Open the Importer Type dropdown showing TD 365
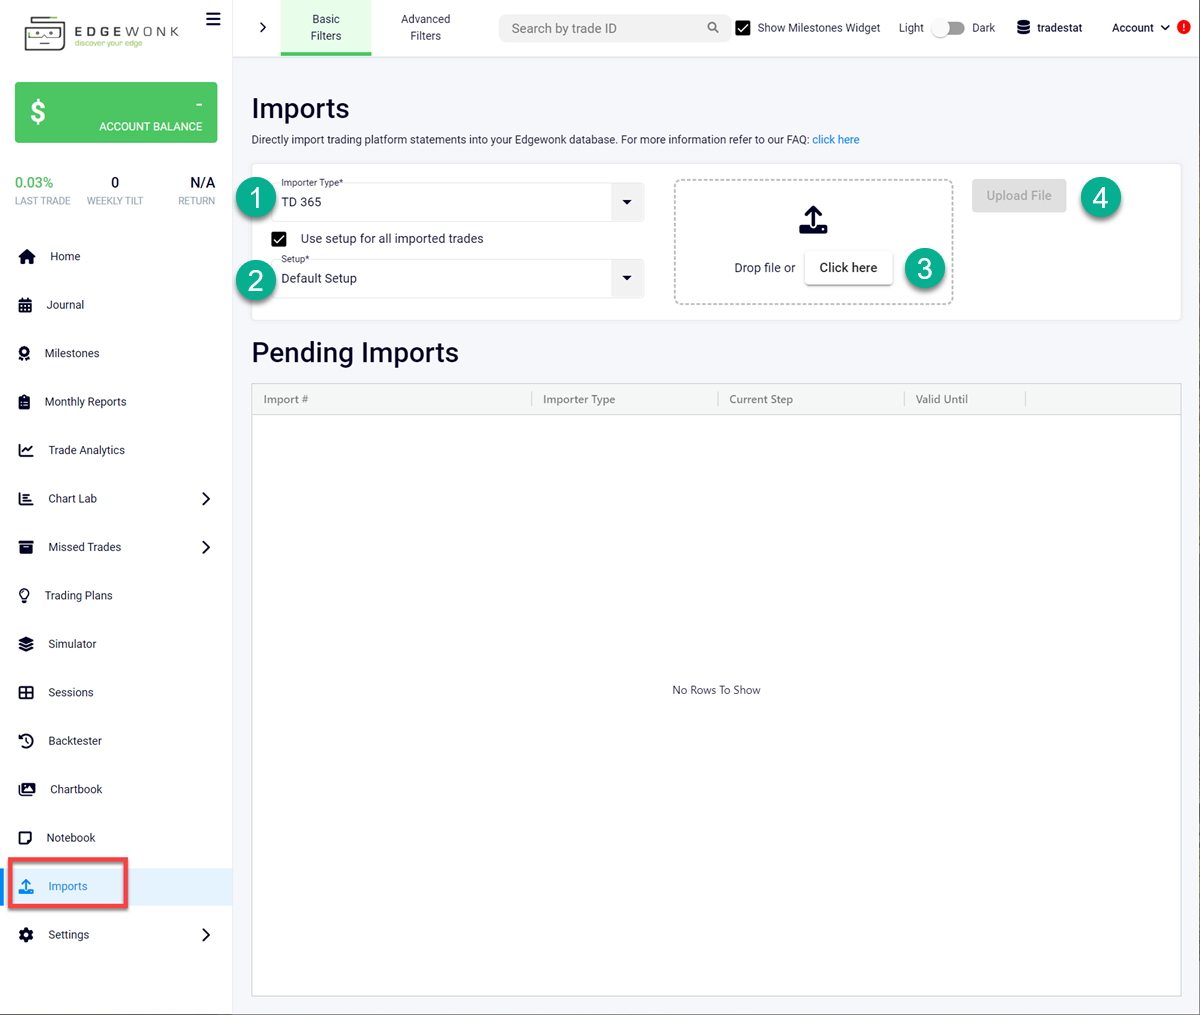 click(627, 202)
